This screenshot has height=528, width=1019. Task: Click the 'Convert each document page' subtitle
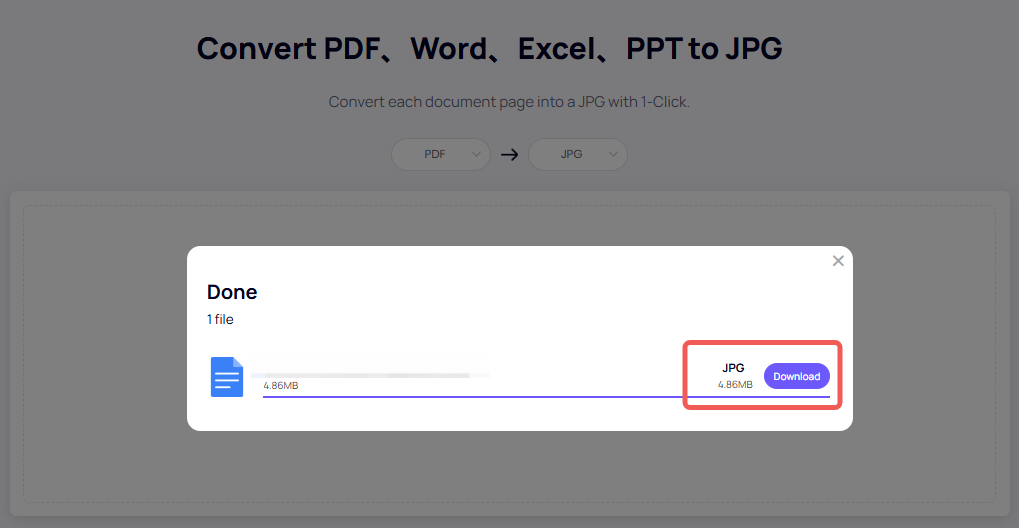tap(509, 102)
